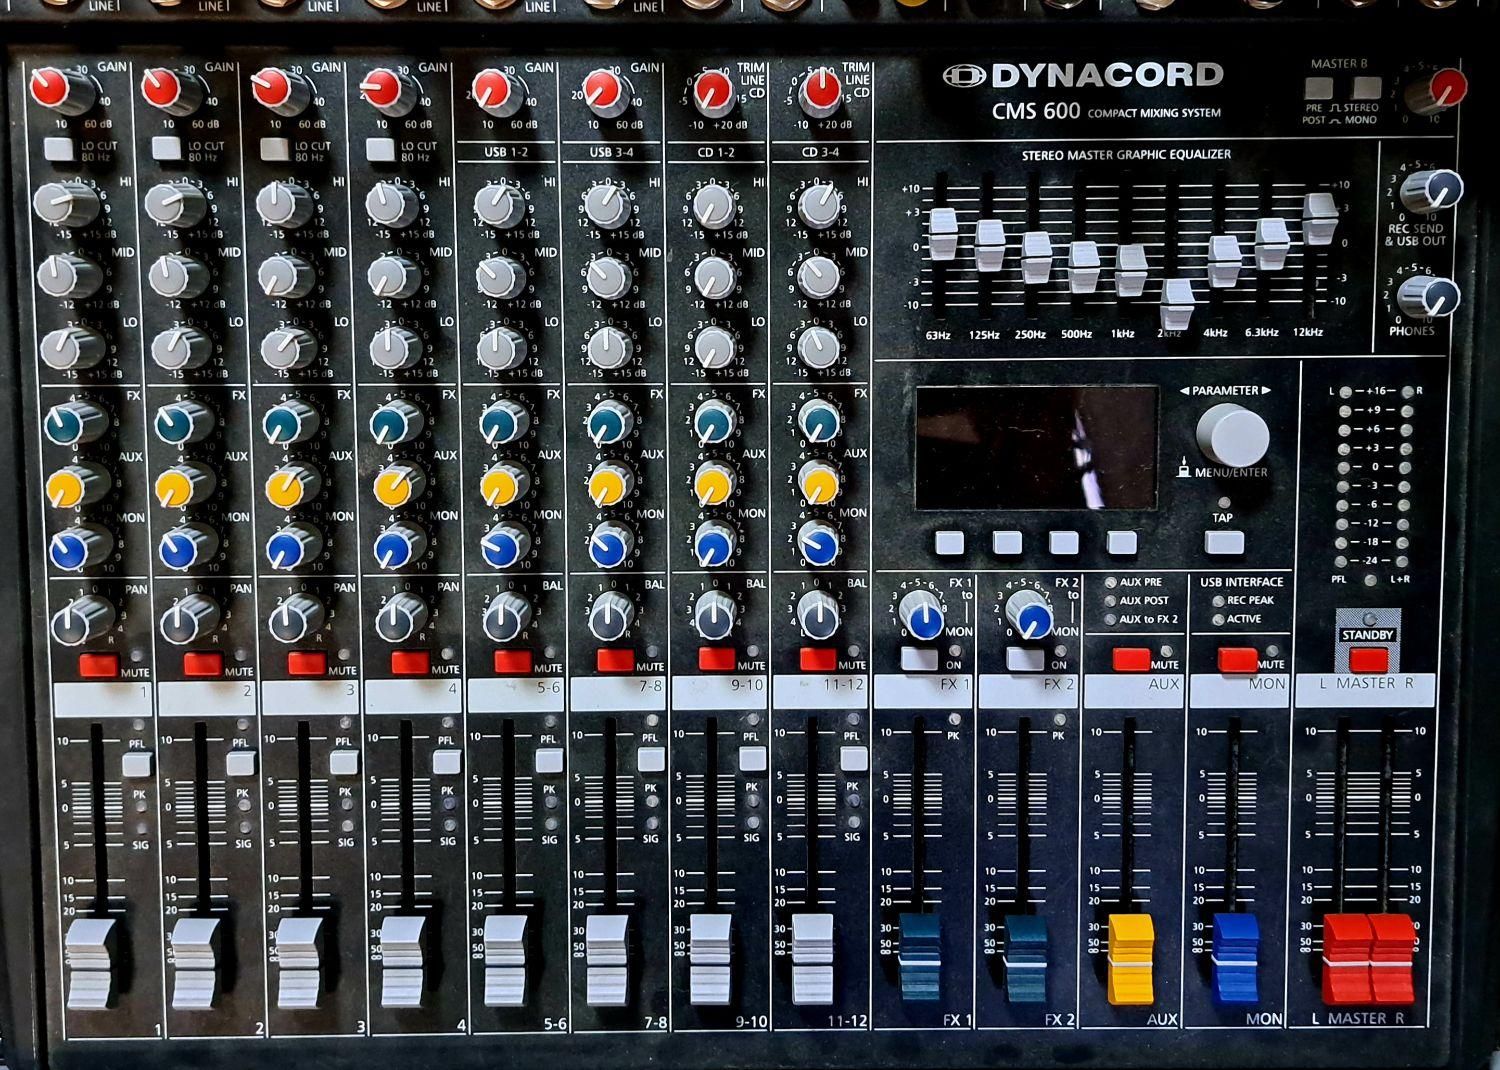Enable LO CUT on channel 4
1500x1070 pixels.
tap(380, 149)
